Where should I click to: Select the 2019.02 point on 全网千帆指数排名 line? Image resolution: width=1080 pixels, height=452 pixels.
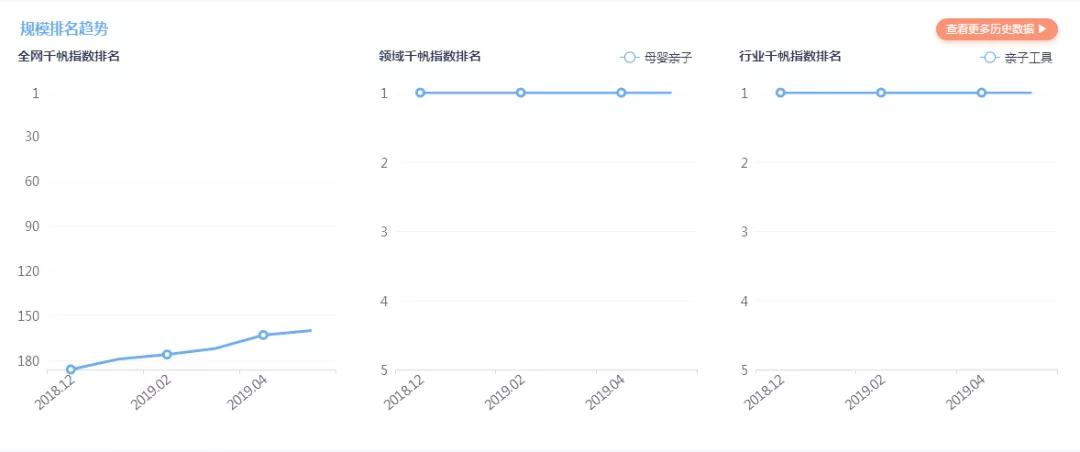(x=167, y=355)
